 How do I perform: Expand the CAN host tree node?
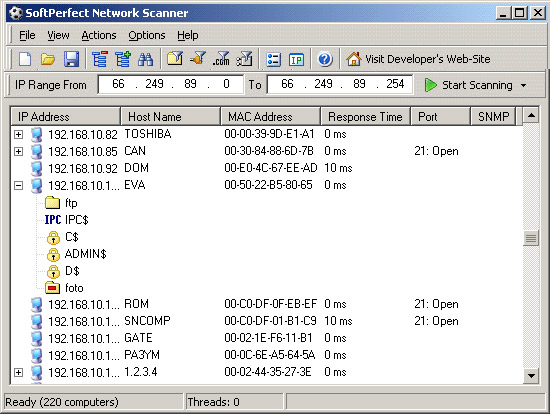point(19,151)
